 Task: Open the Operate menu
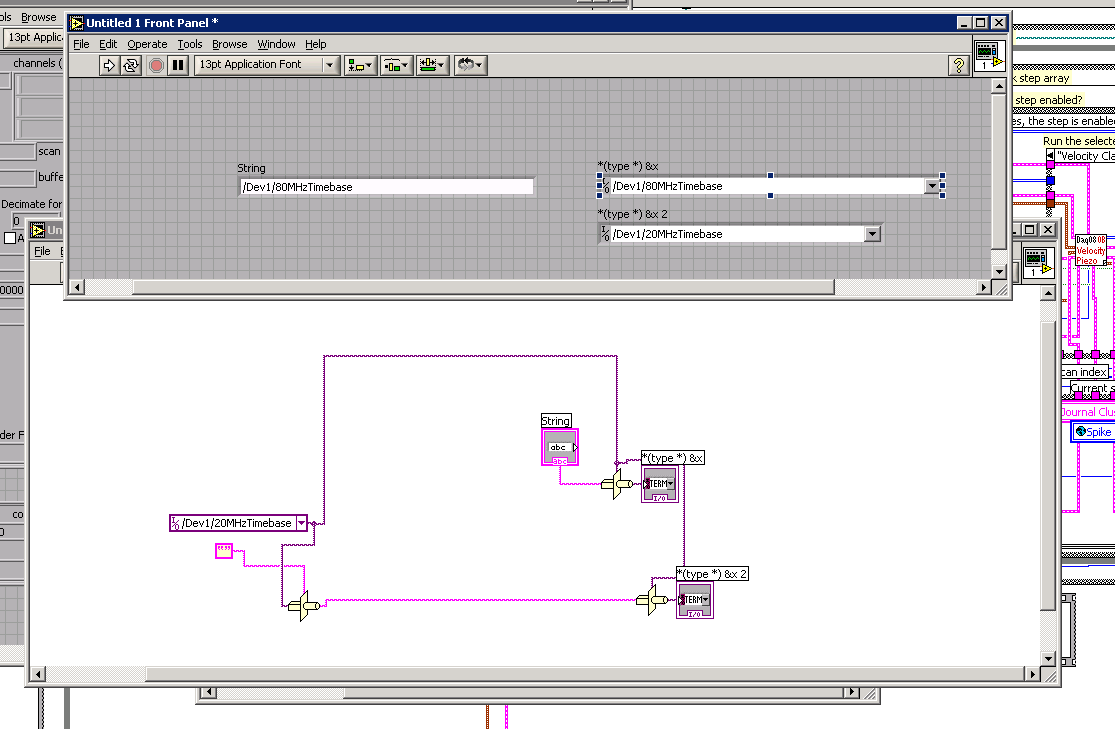[147, 44]
